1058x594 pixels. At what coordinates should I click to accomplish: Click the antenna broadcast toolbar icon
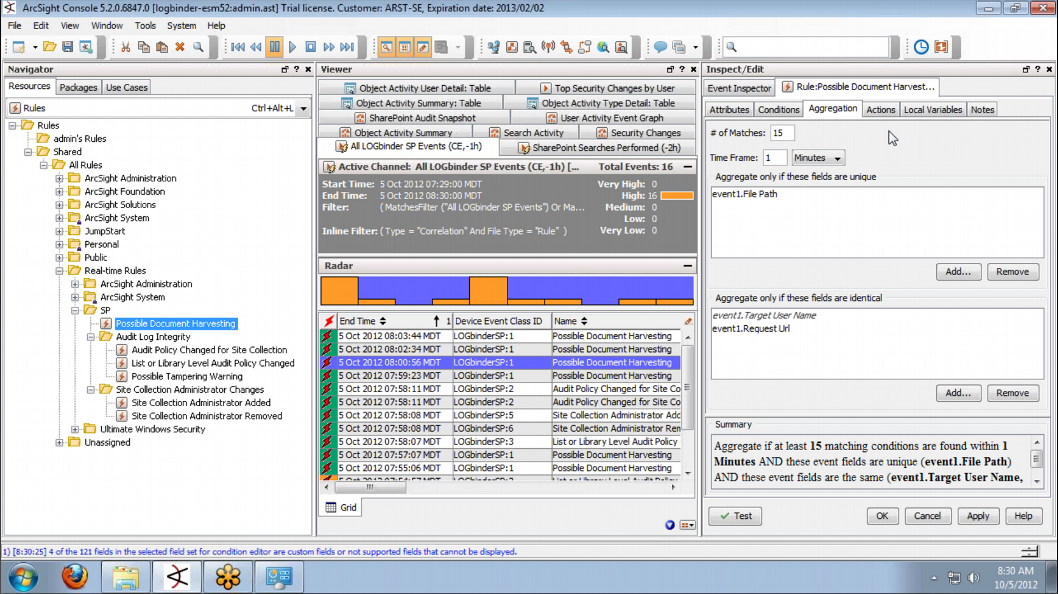[549, 47]
